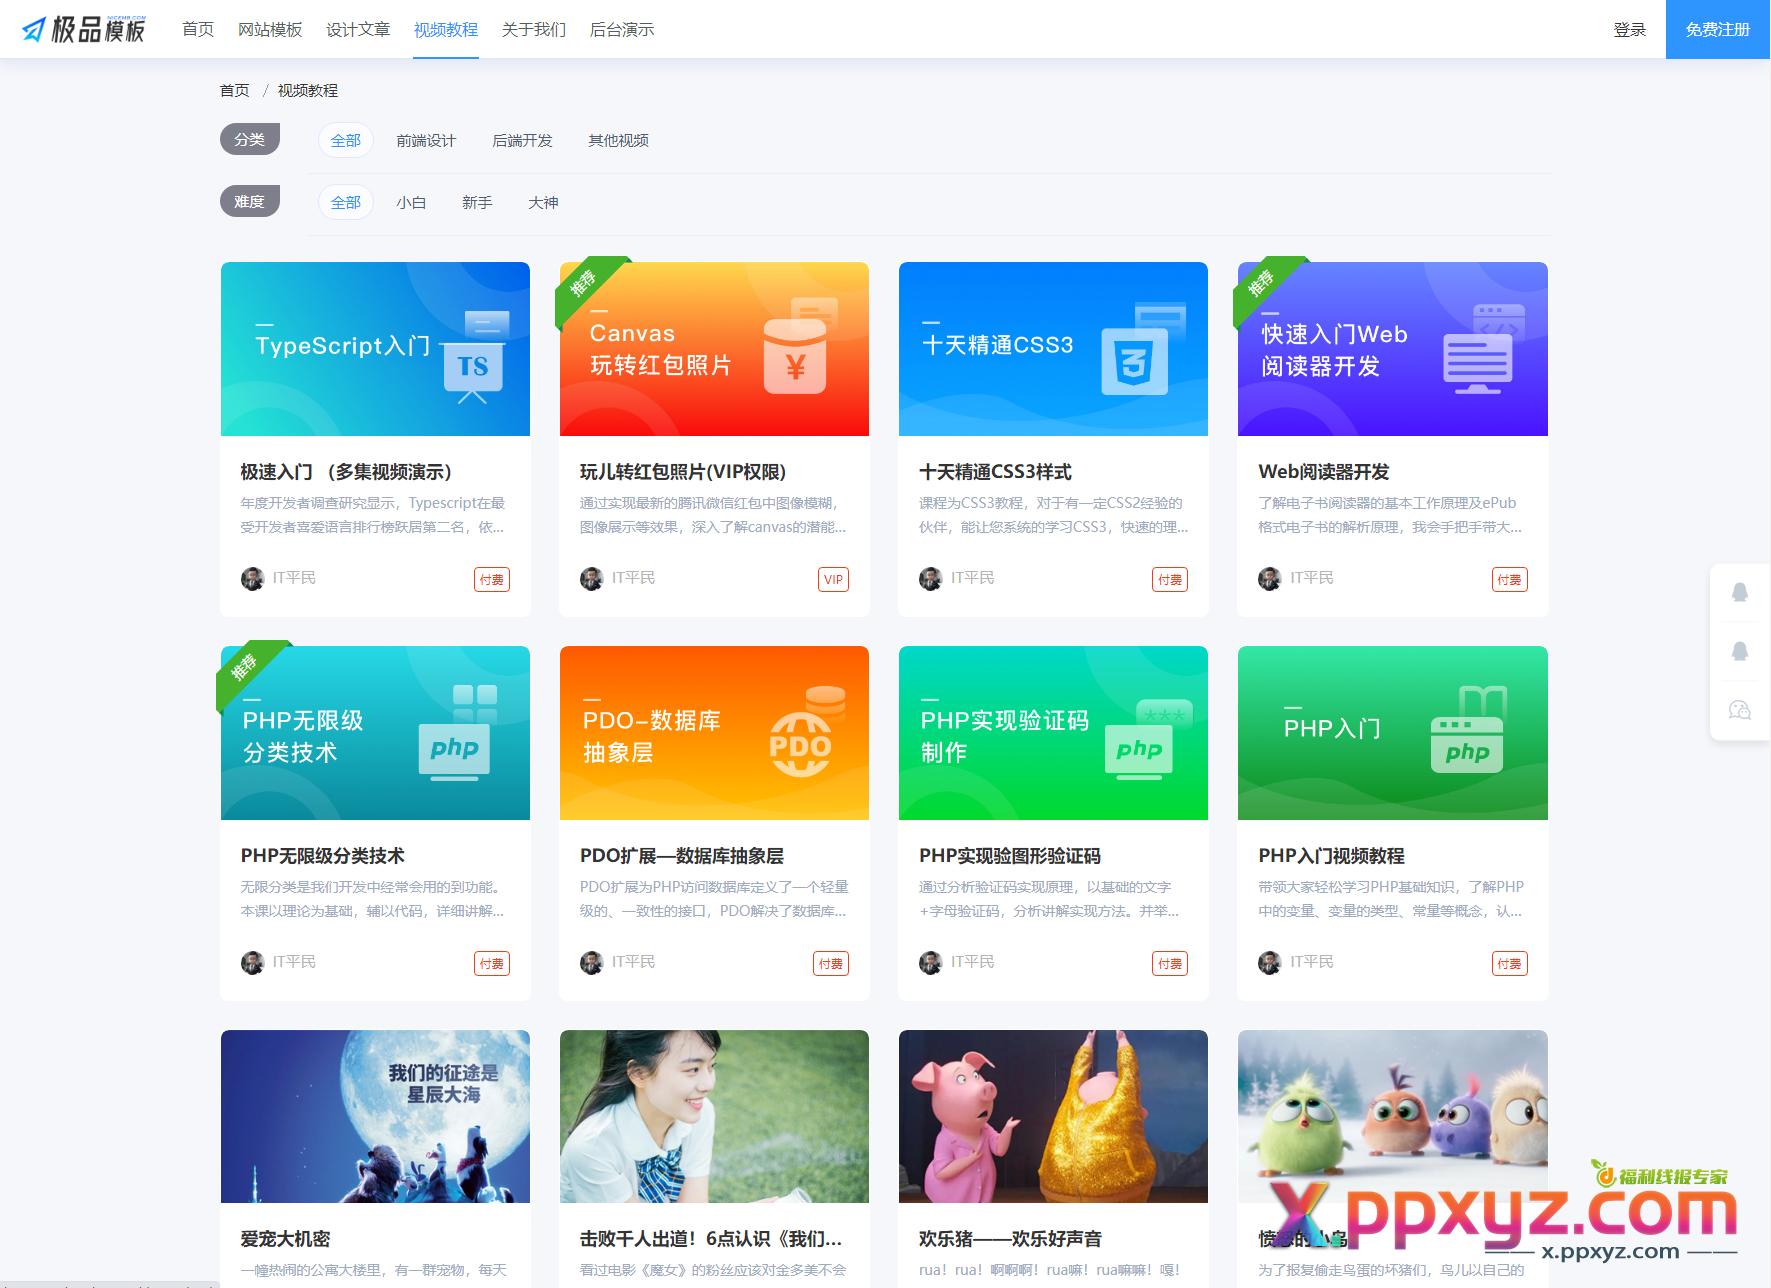Open the 快速入门Web阅读器开发 thumbnail
The image size is (1771, 1288).
[1393, 349]
